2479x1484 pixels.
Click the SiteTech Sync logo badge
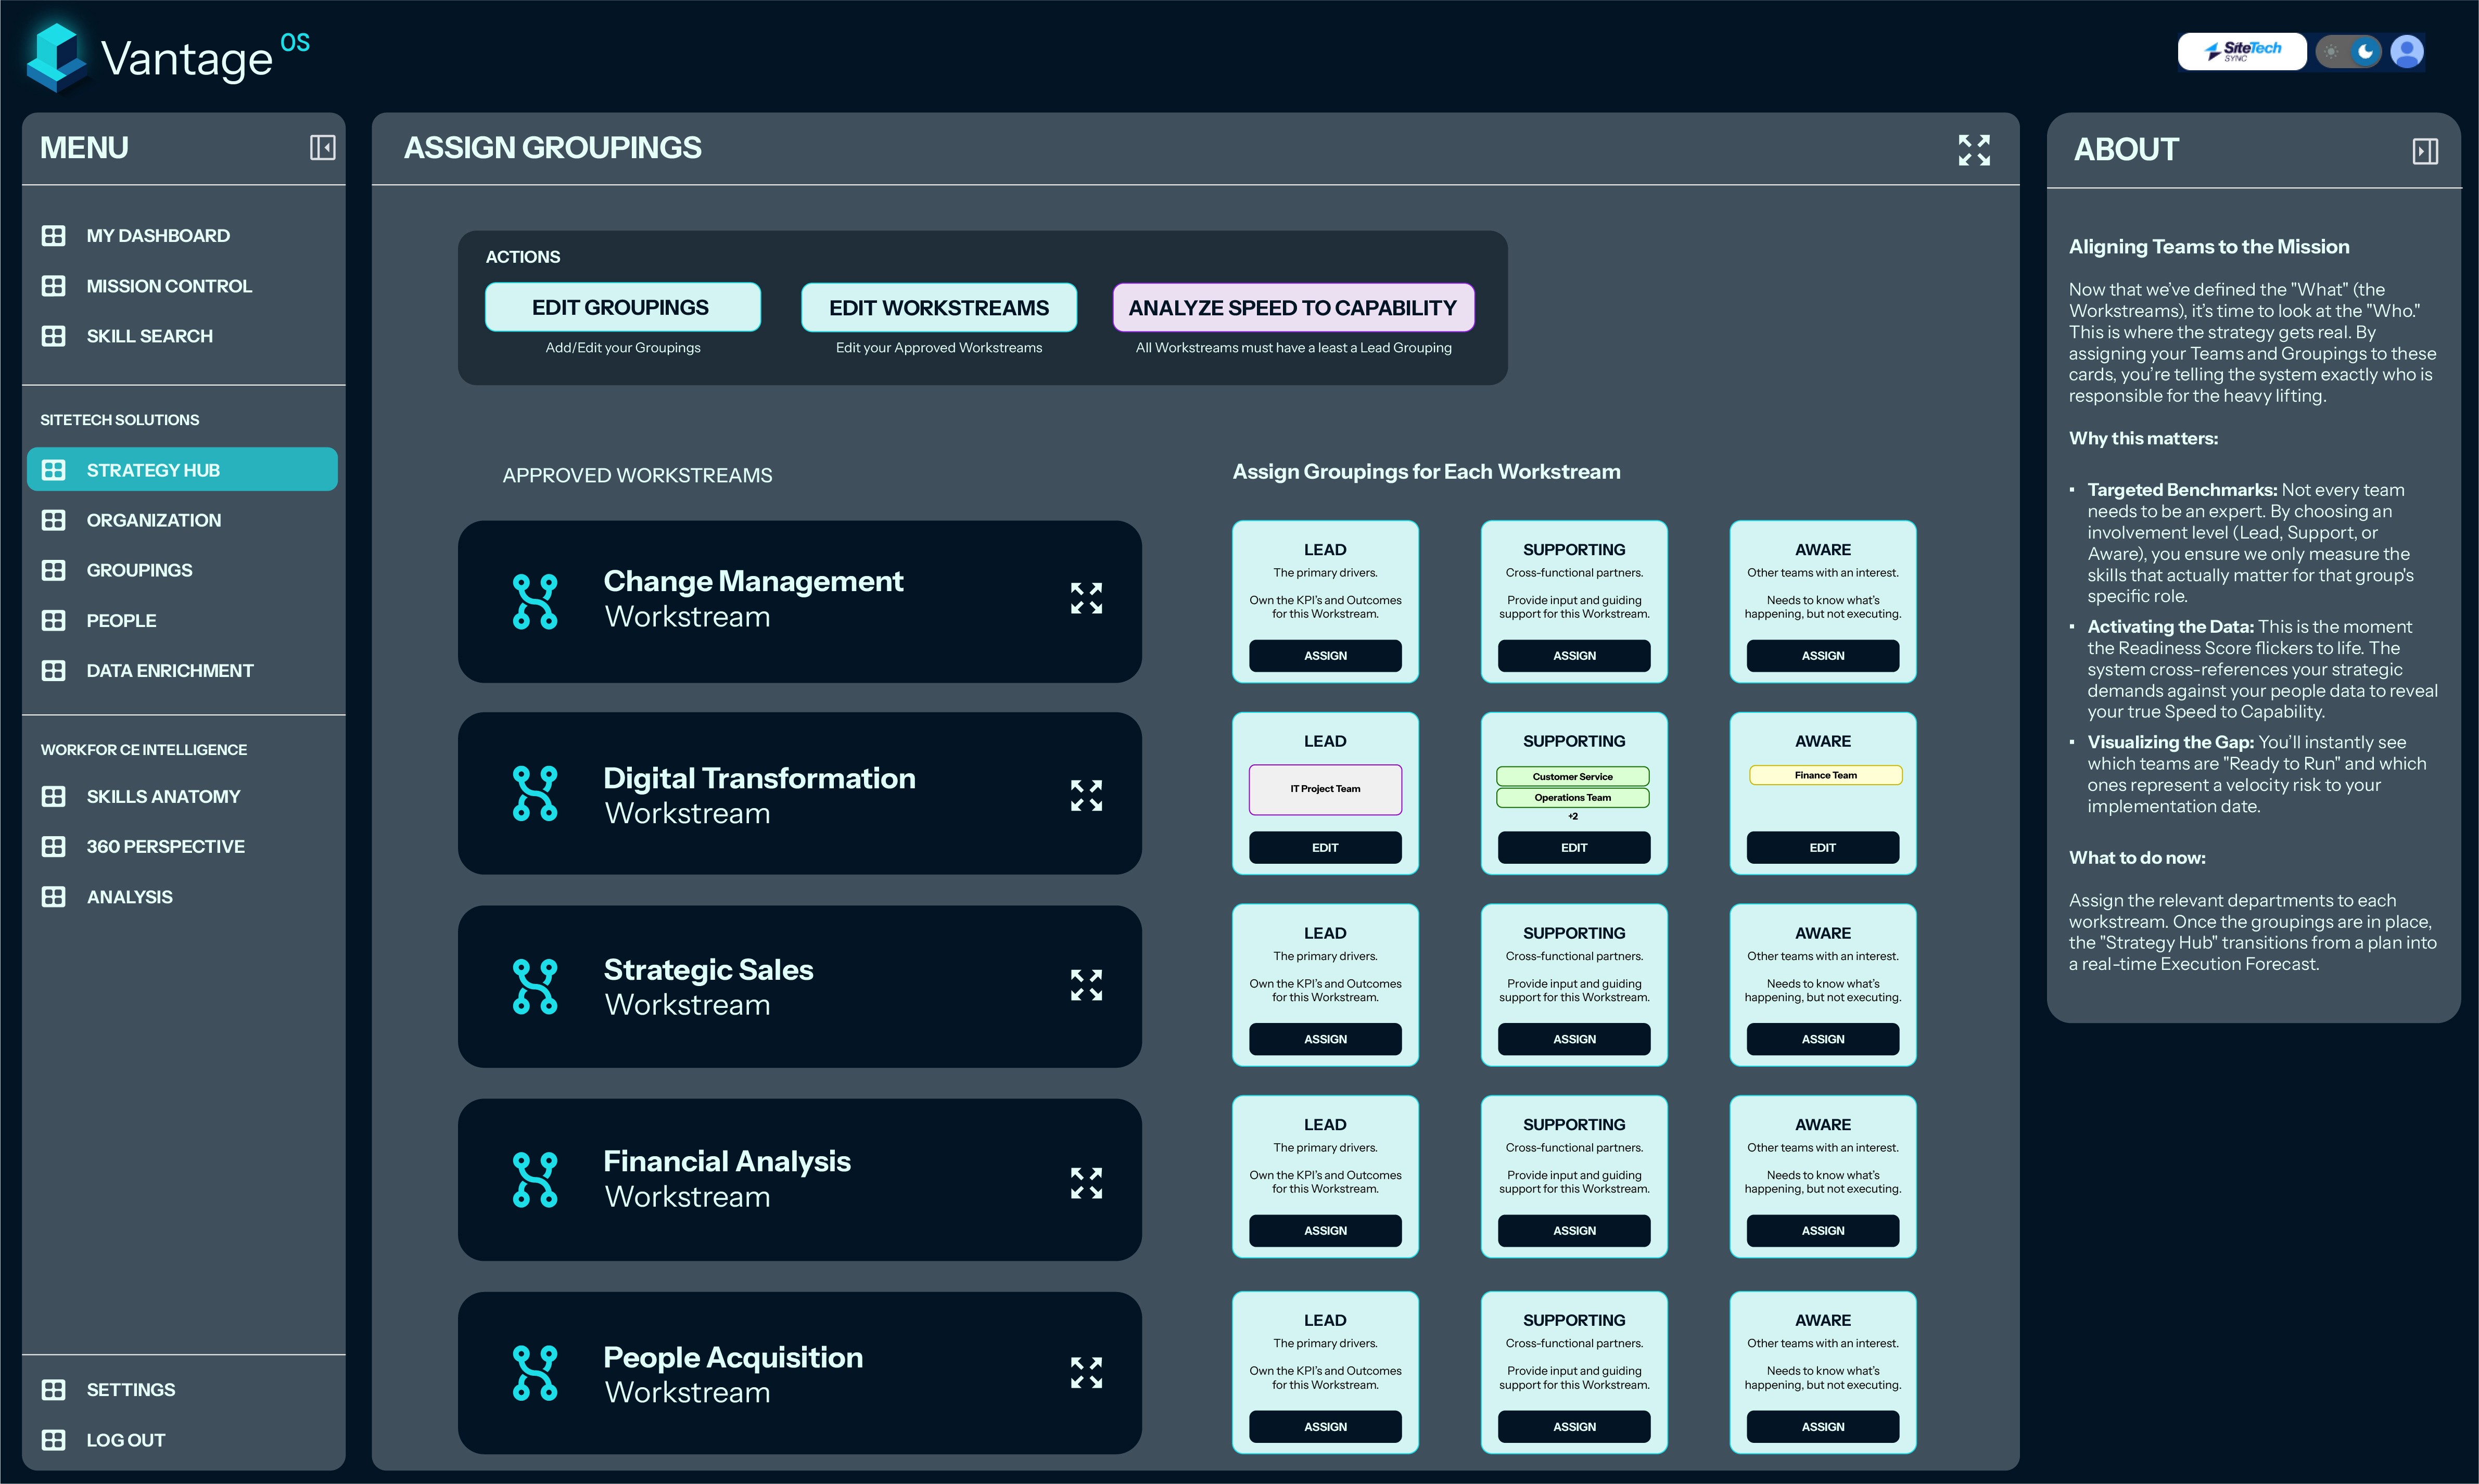[2241, 51]
